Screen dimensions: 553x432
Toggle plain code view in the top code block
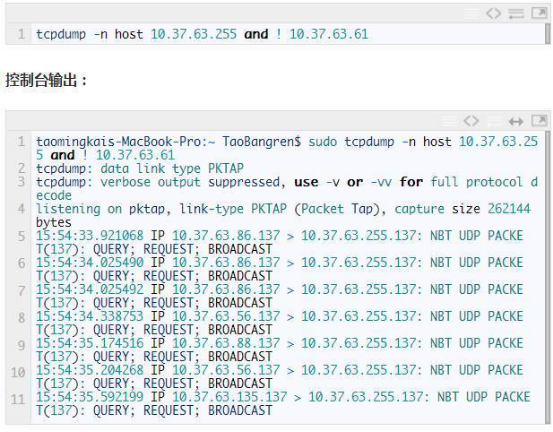click(493, 13)
